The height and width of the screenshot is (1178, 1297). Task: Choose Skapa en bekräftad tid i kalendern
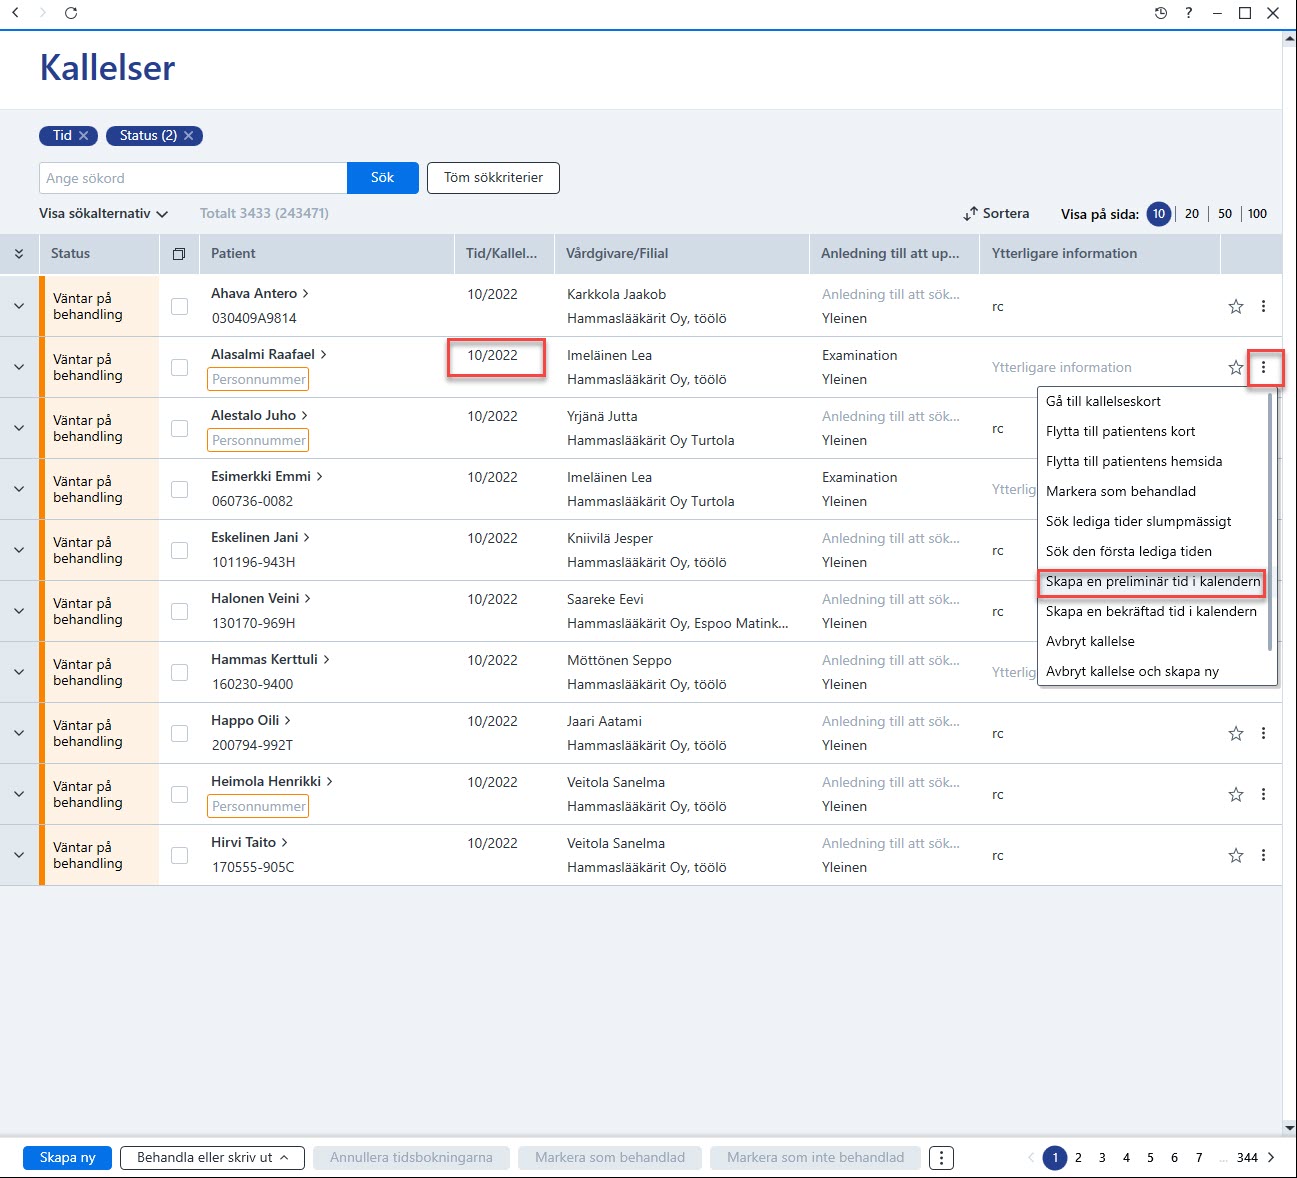[1151, 612]
